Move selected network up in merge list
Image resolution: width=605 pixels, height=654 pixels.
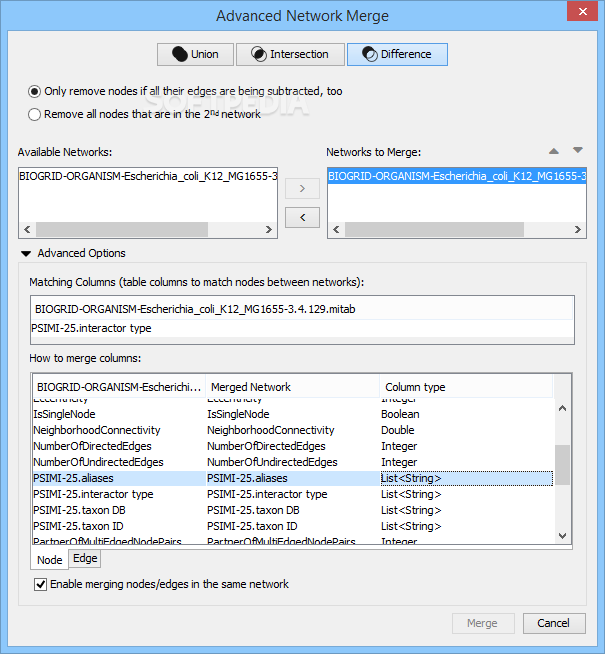click(554, 151)
